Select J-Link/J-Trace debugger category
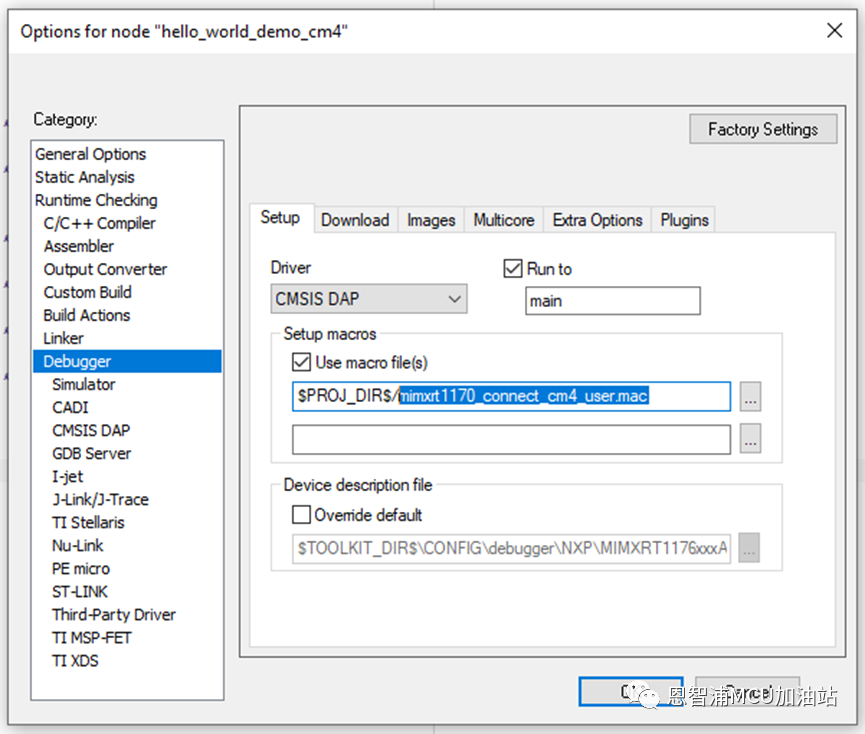865x734 pixels. click(x=100, y=499)
